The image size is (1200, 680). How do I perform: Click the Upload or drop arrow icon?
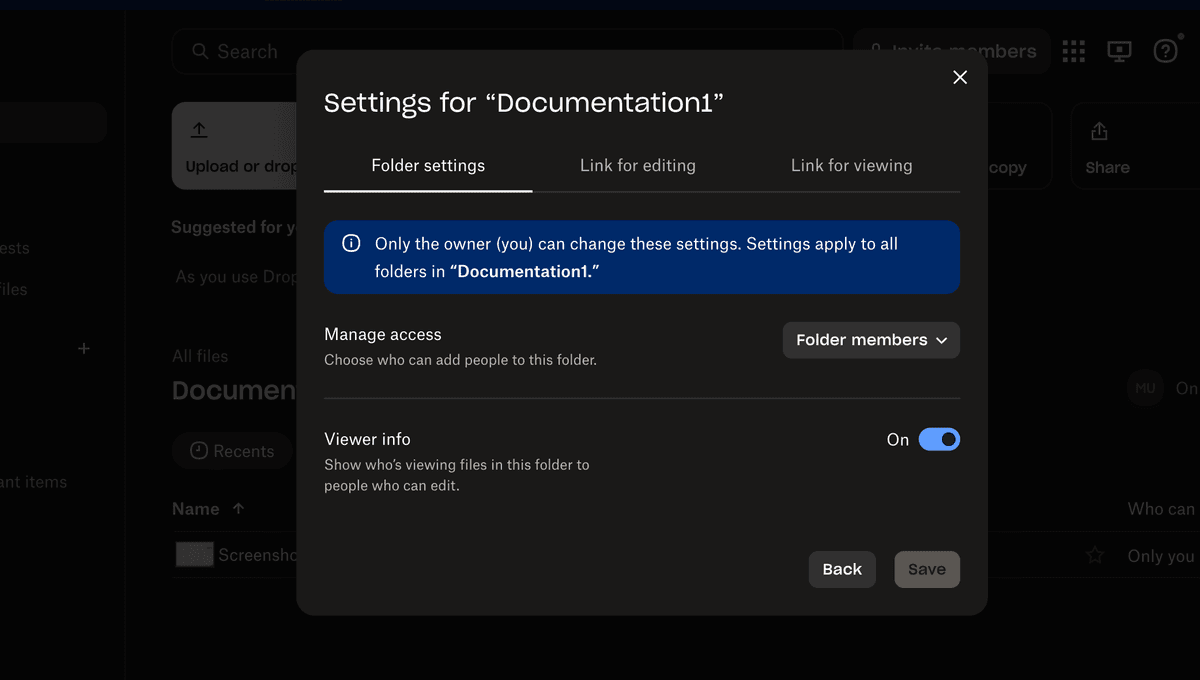199,131
